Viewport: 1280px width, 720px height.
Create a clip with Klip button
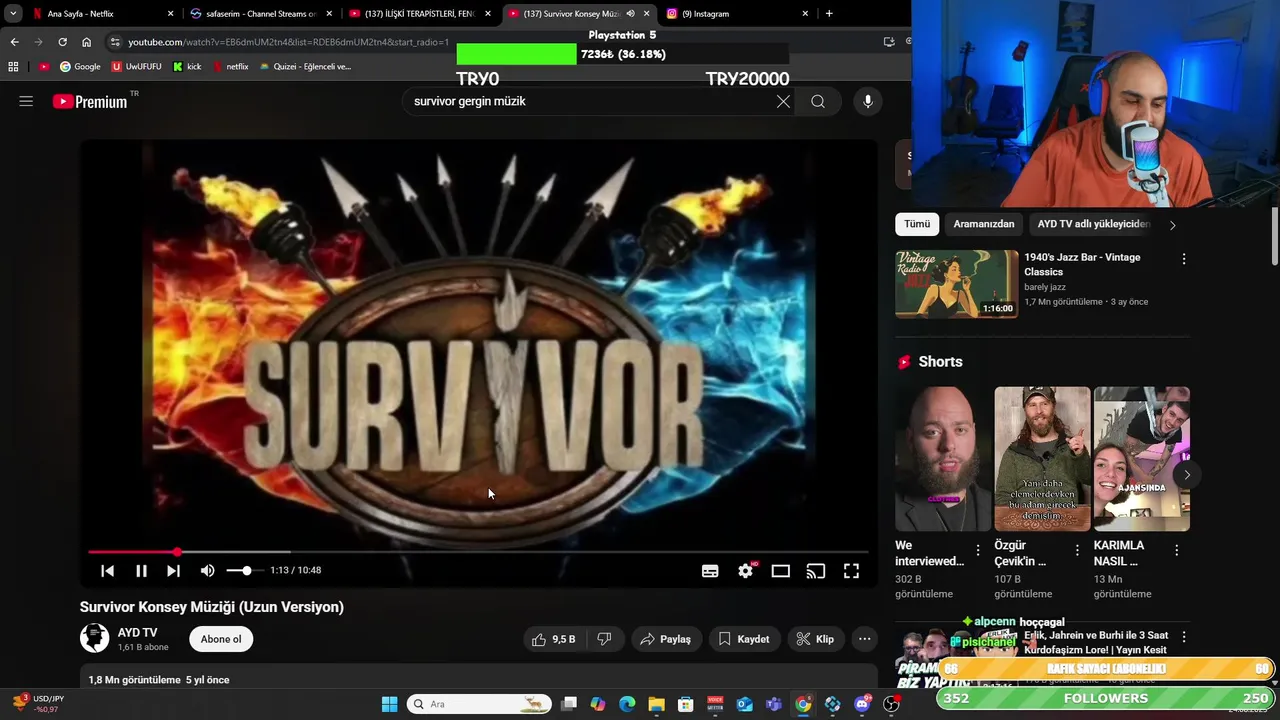click(815, 639)
